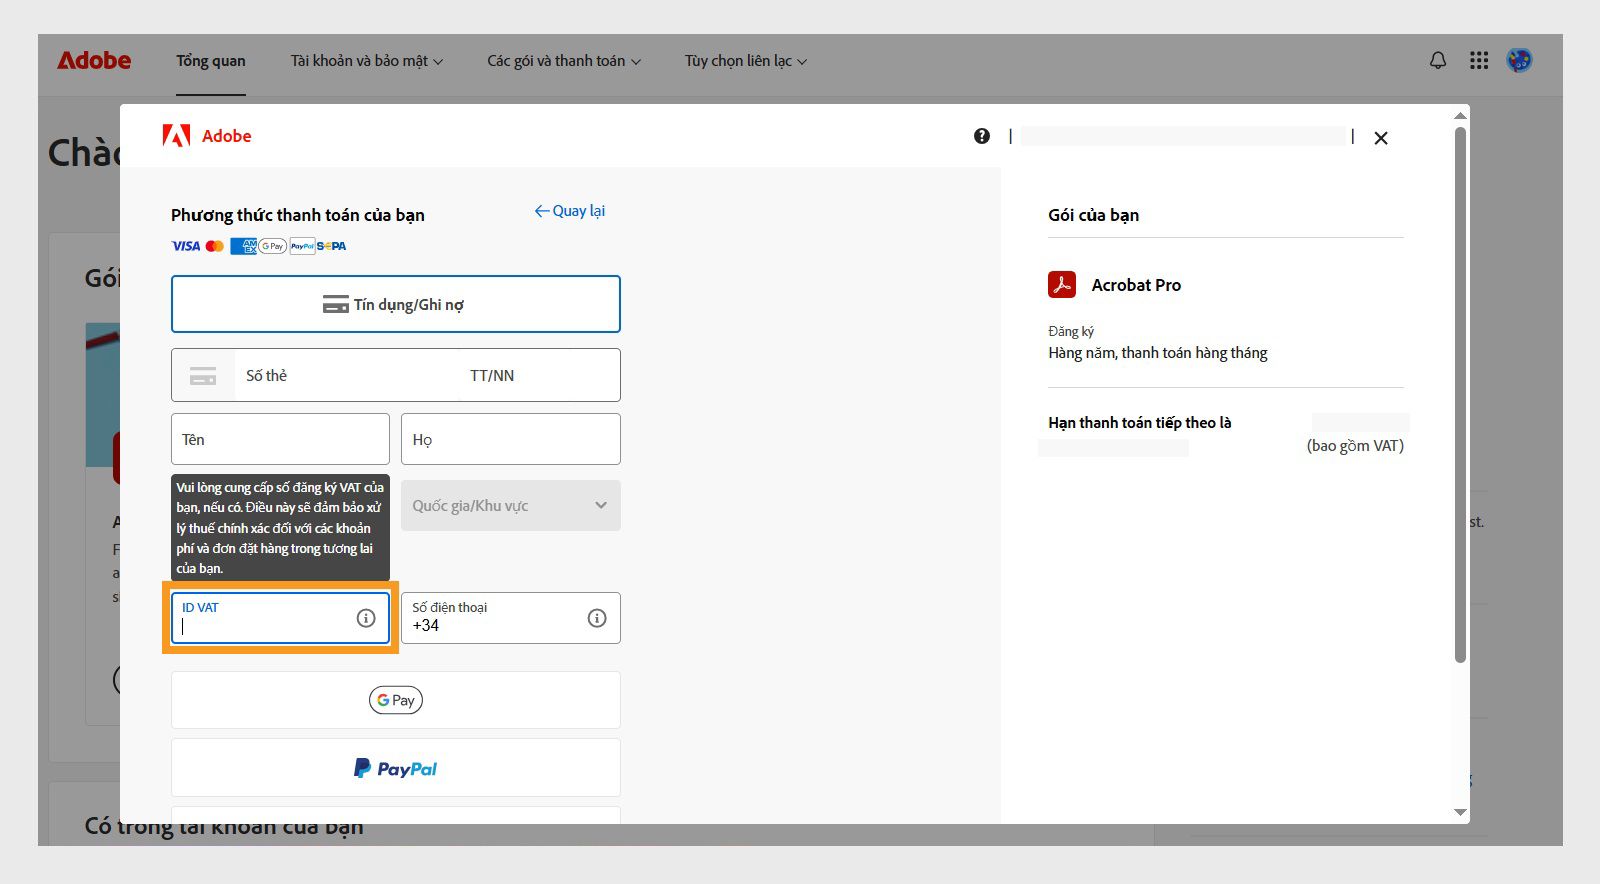
Task: Click into the Tên first name field
Action: (280, 439)
